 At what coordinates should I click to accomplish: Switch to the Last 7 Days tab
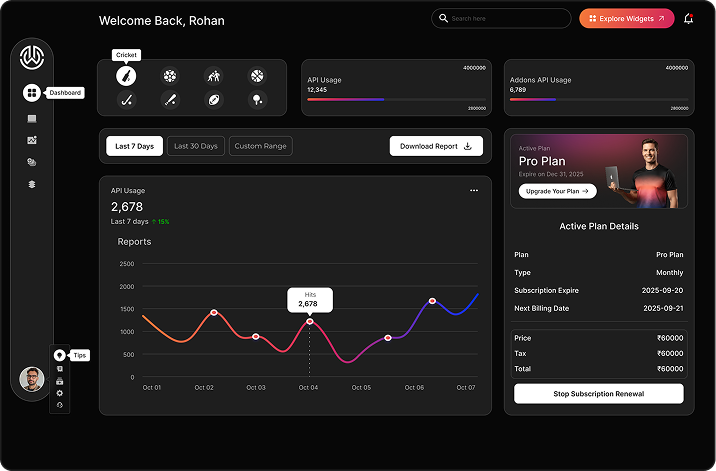[x=134, y=146]
